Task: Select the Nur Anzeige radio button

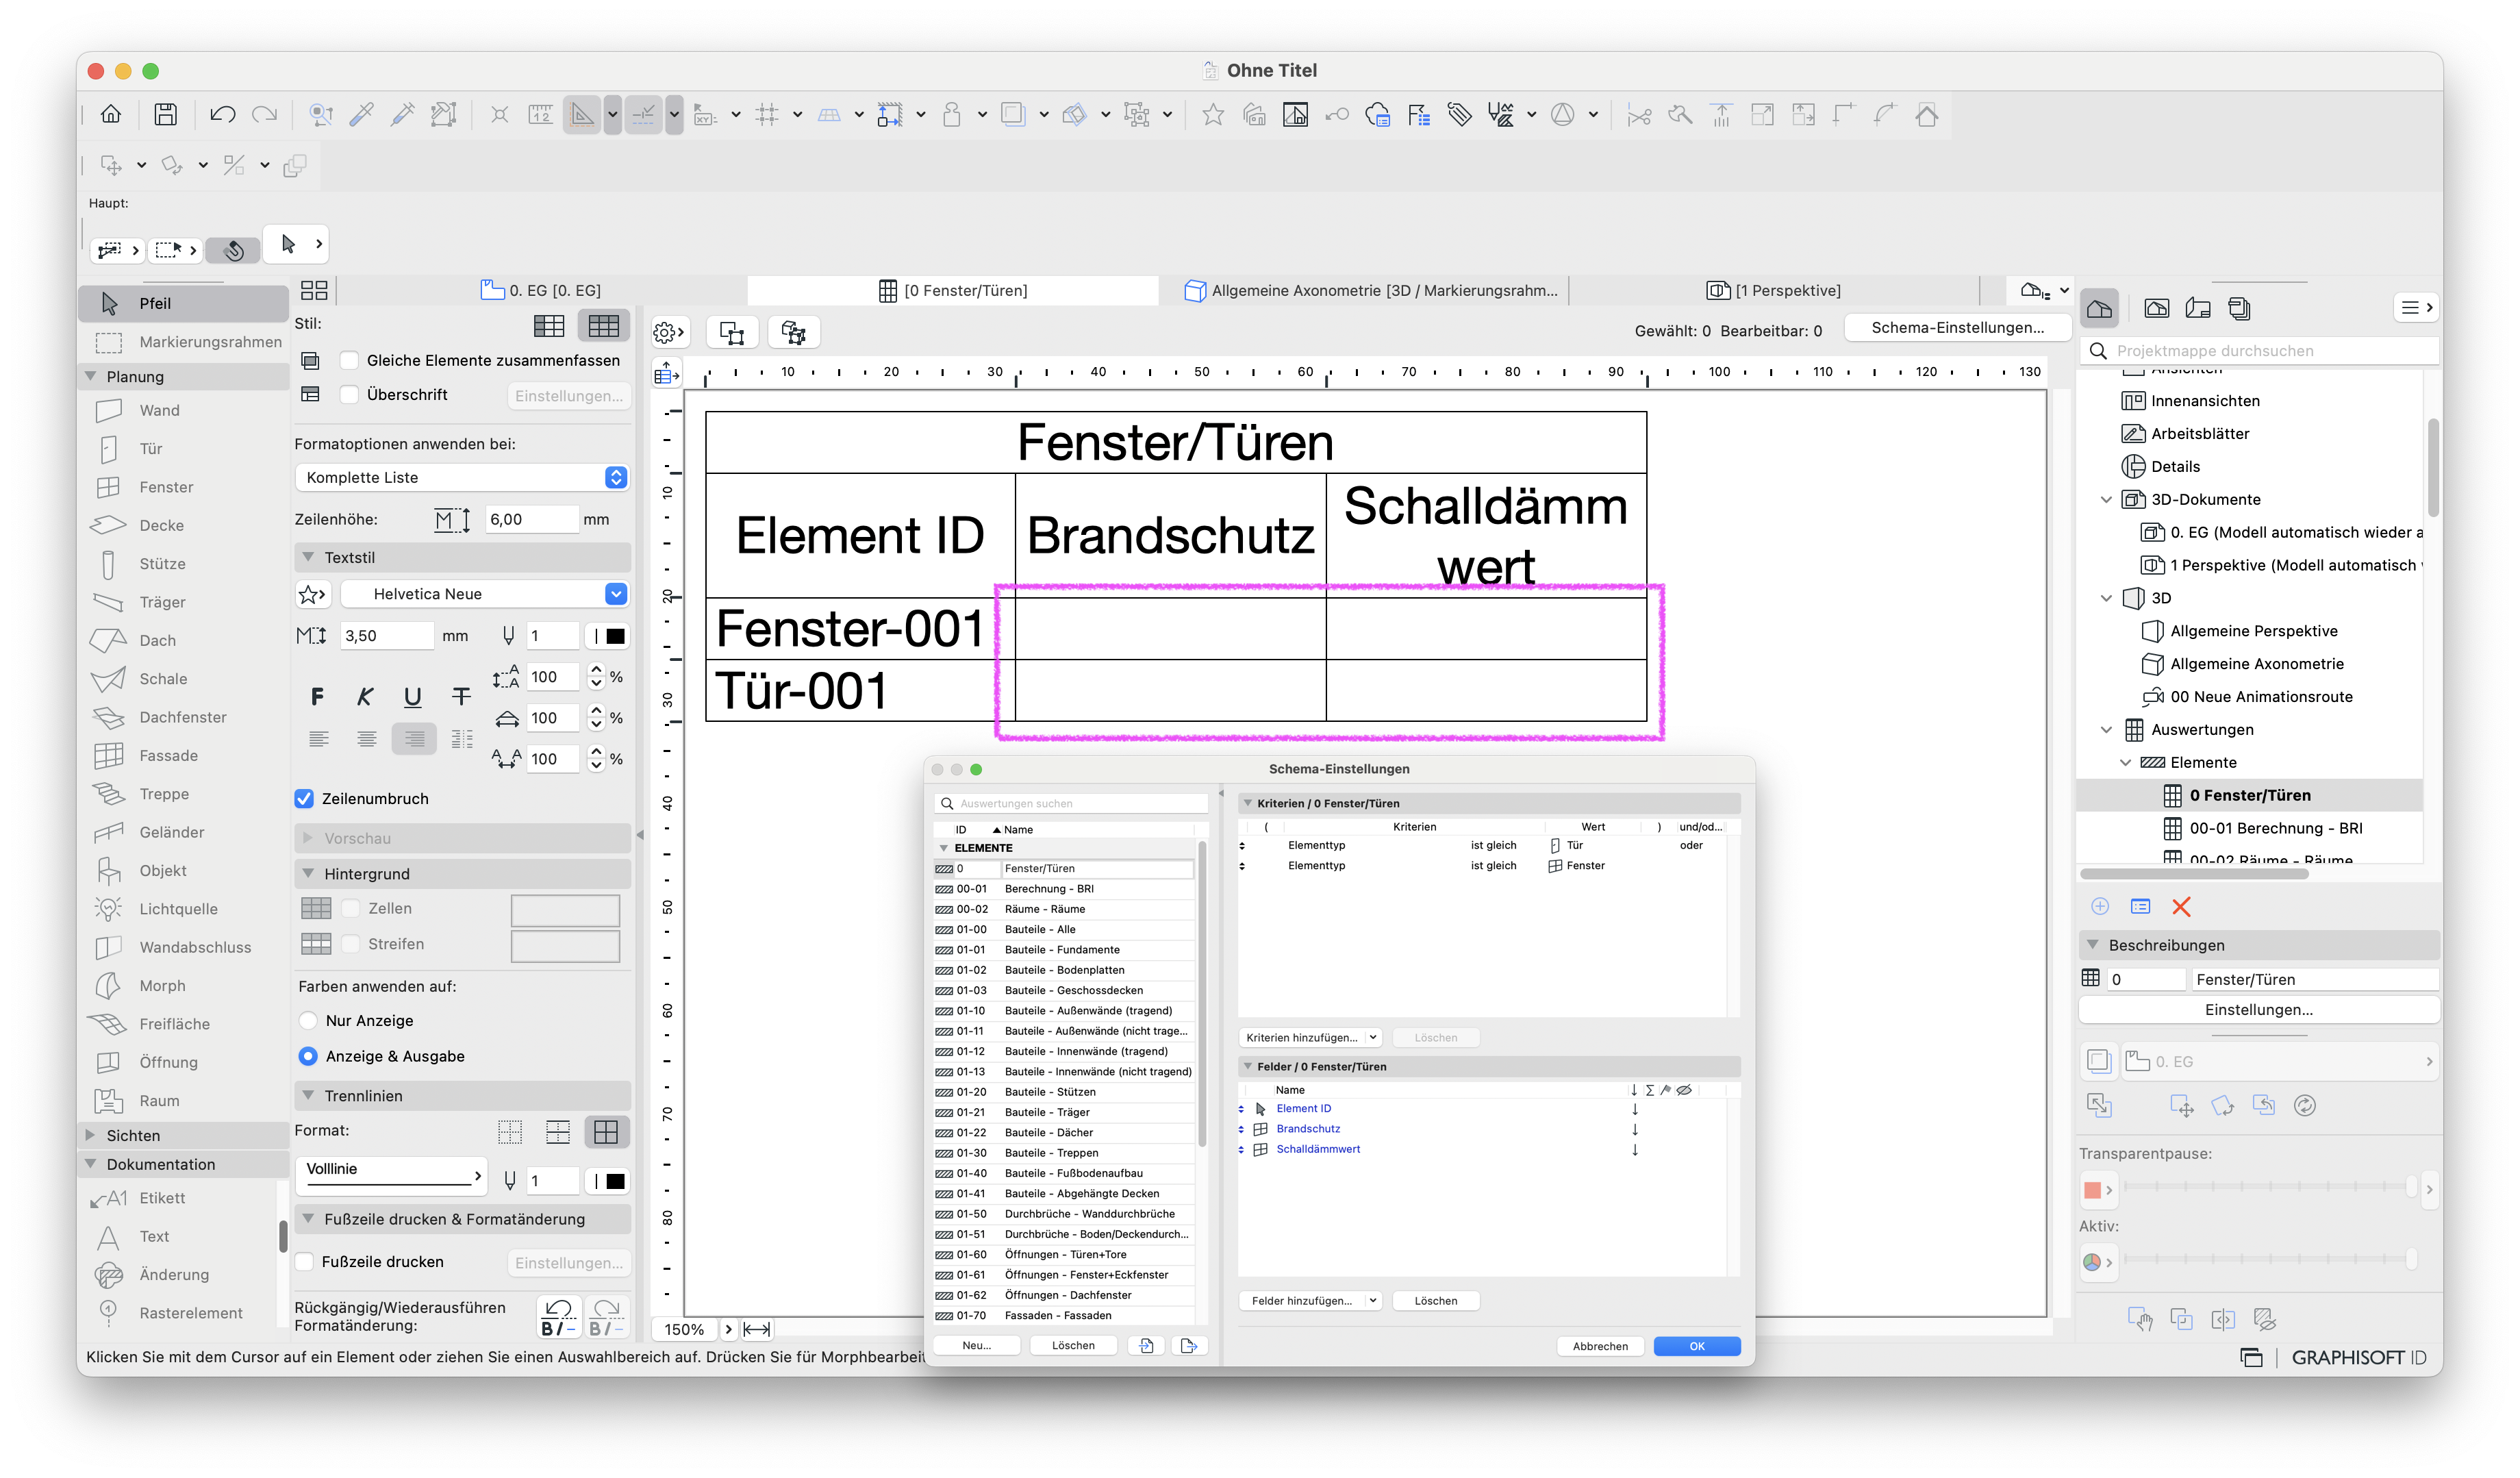Action: (x=308, y=1020)
